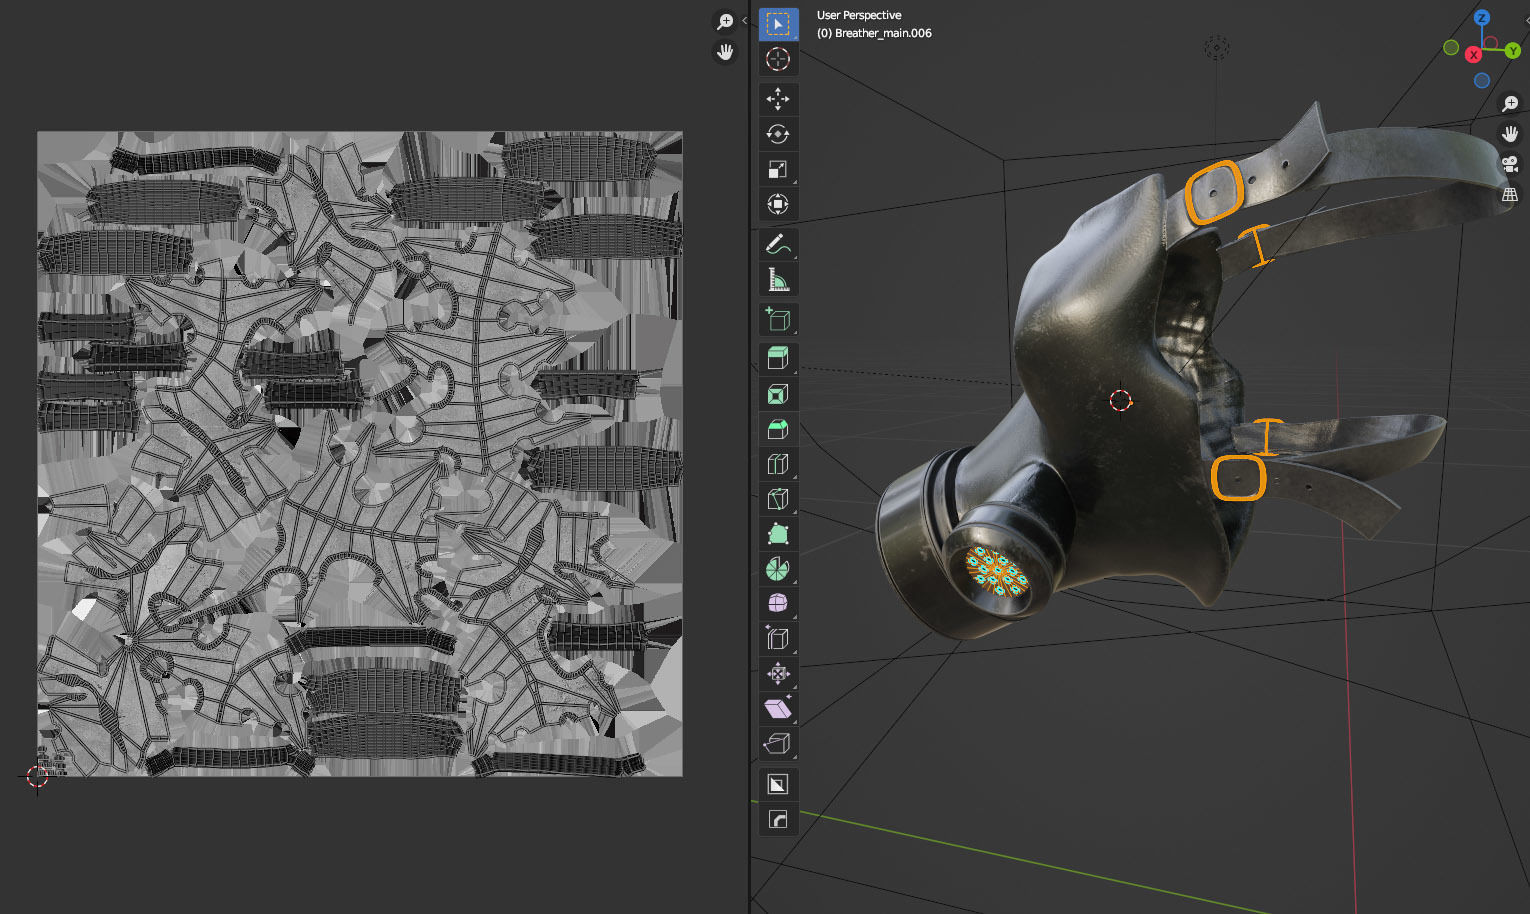Snap view to the blue Z axis

[1482, 18]
